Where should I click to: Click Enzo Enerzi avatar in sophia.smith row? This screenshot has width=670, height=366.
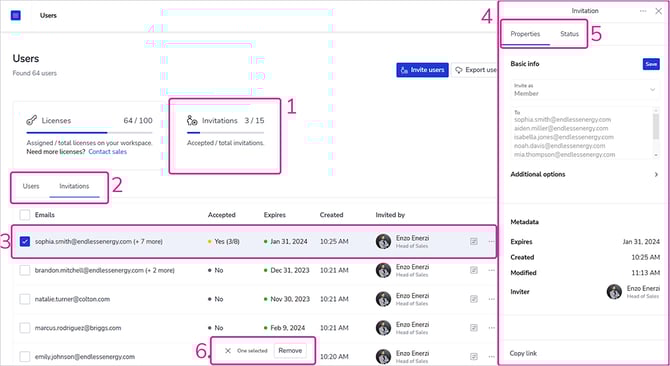pos(383,242)
